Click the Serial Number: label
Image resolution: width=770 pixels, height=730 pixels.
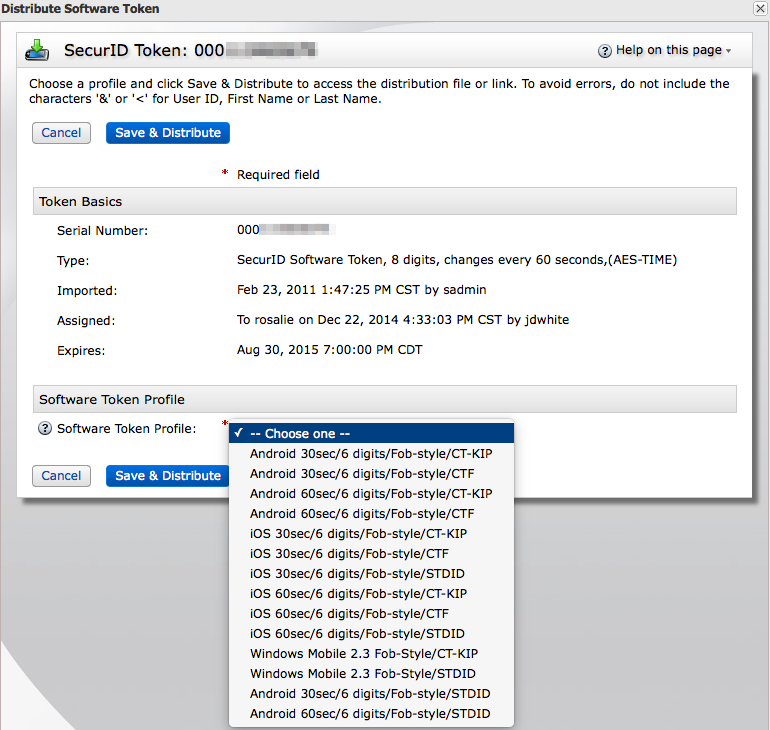[x=102, y=231]
